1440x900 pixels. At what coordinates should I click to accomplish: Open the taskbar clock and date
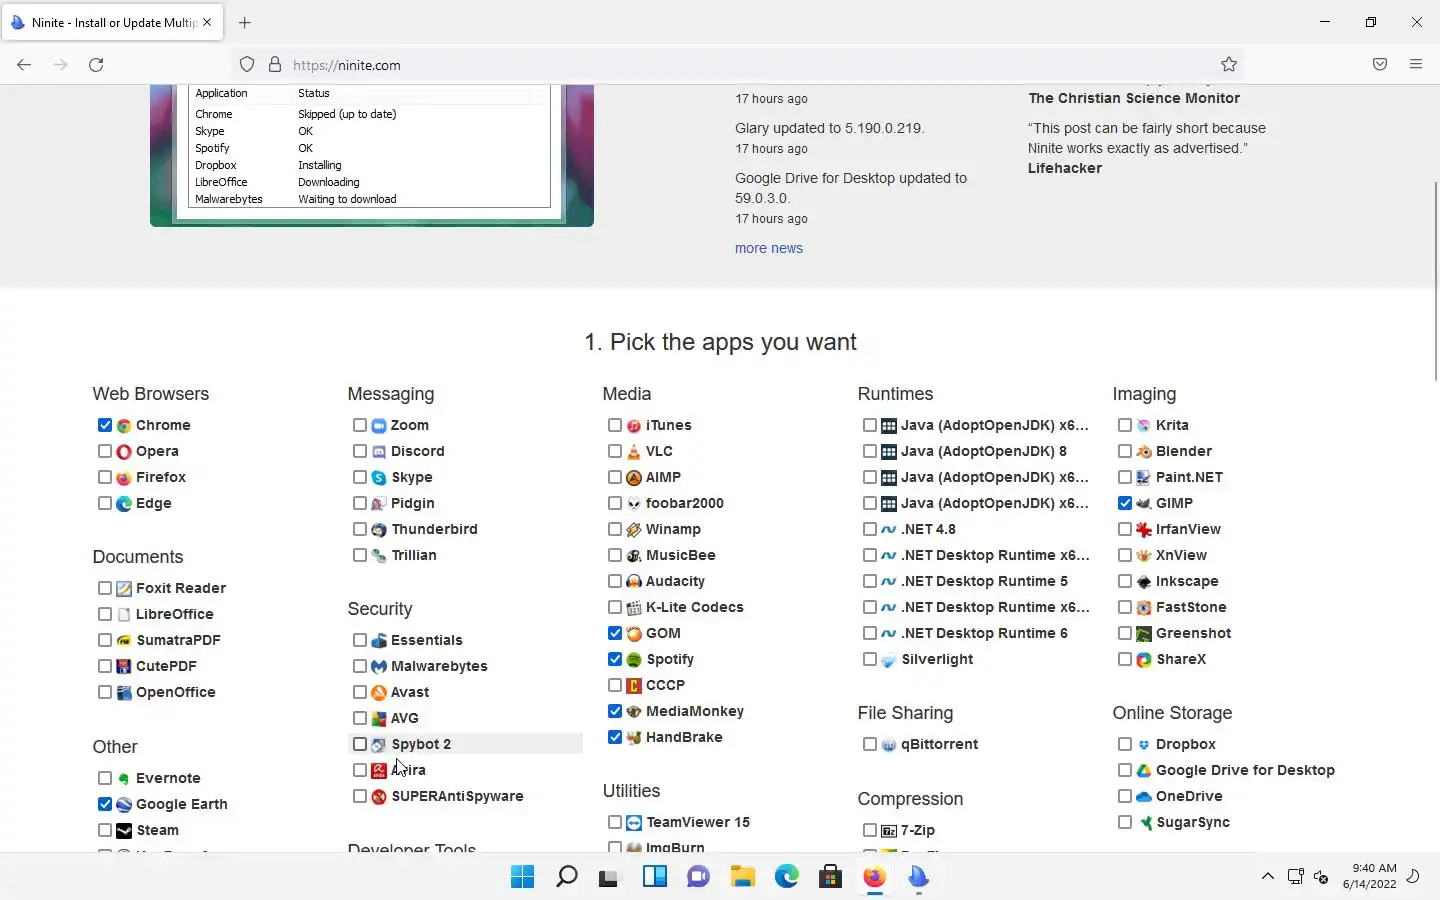coord(1370,876)
